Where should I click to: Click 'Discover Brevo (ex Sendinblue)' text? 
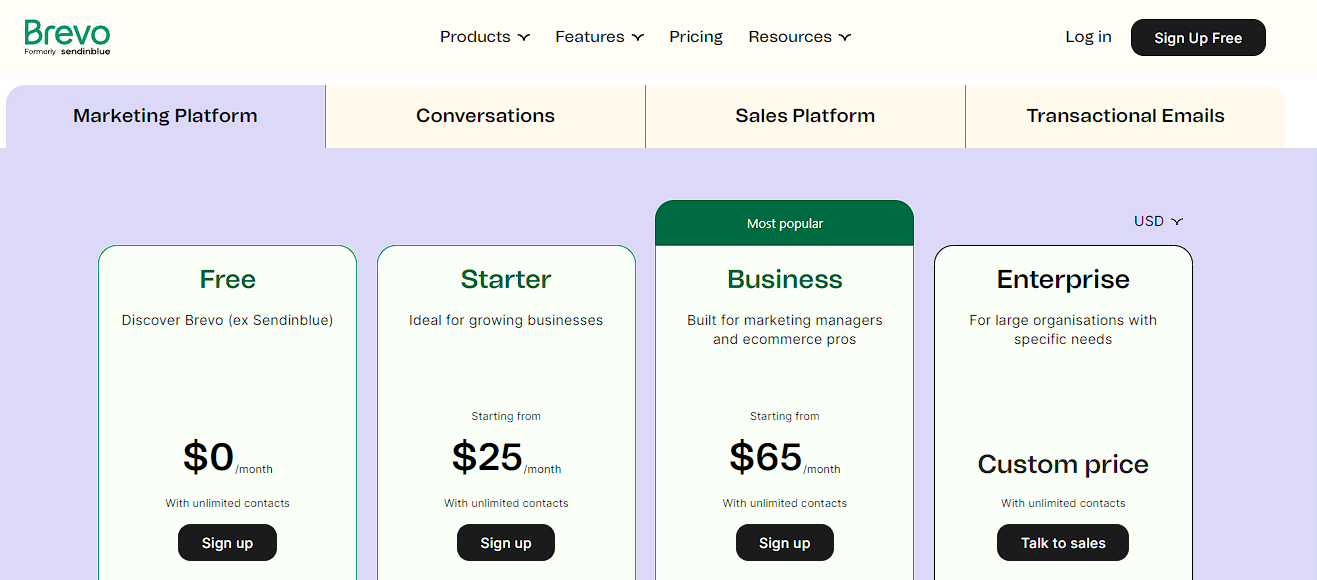point(227,321)
